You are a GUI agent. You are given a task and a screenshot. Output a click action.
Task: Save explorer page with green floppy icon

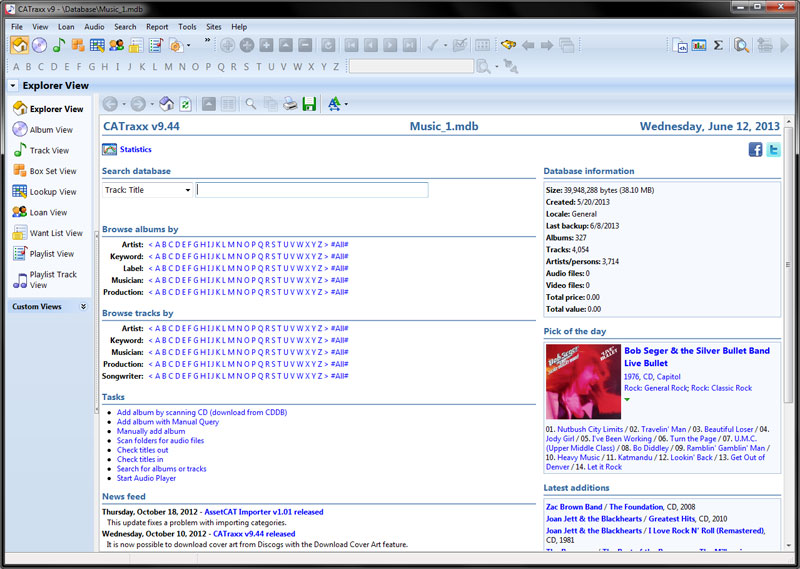309,104
